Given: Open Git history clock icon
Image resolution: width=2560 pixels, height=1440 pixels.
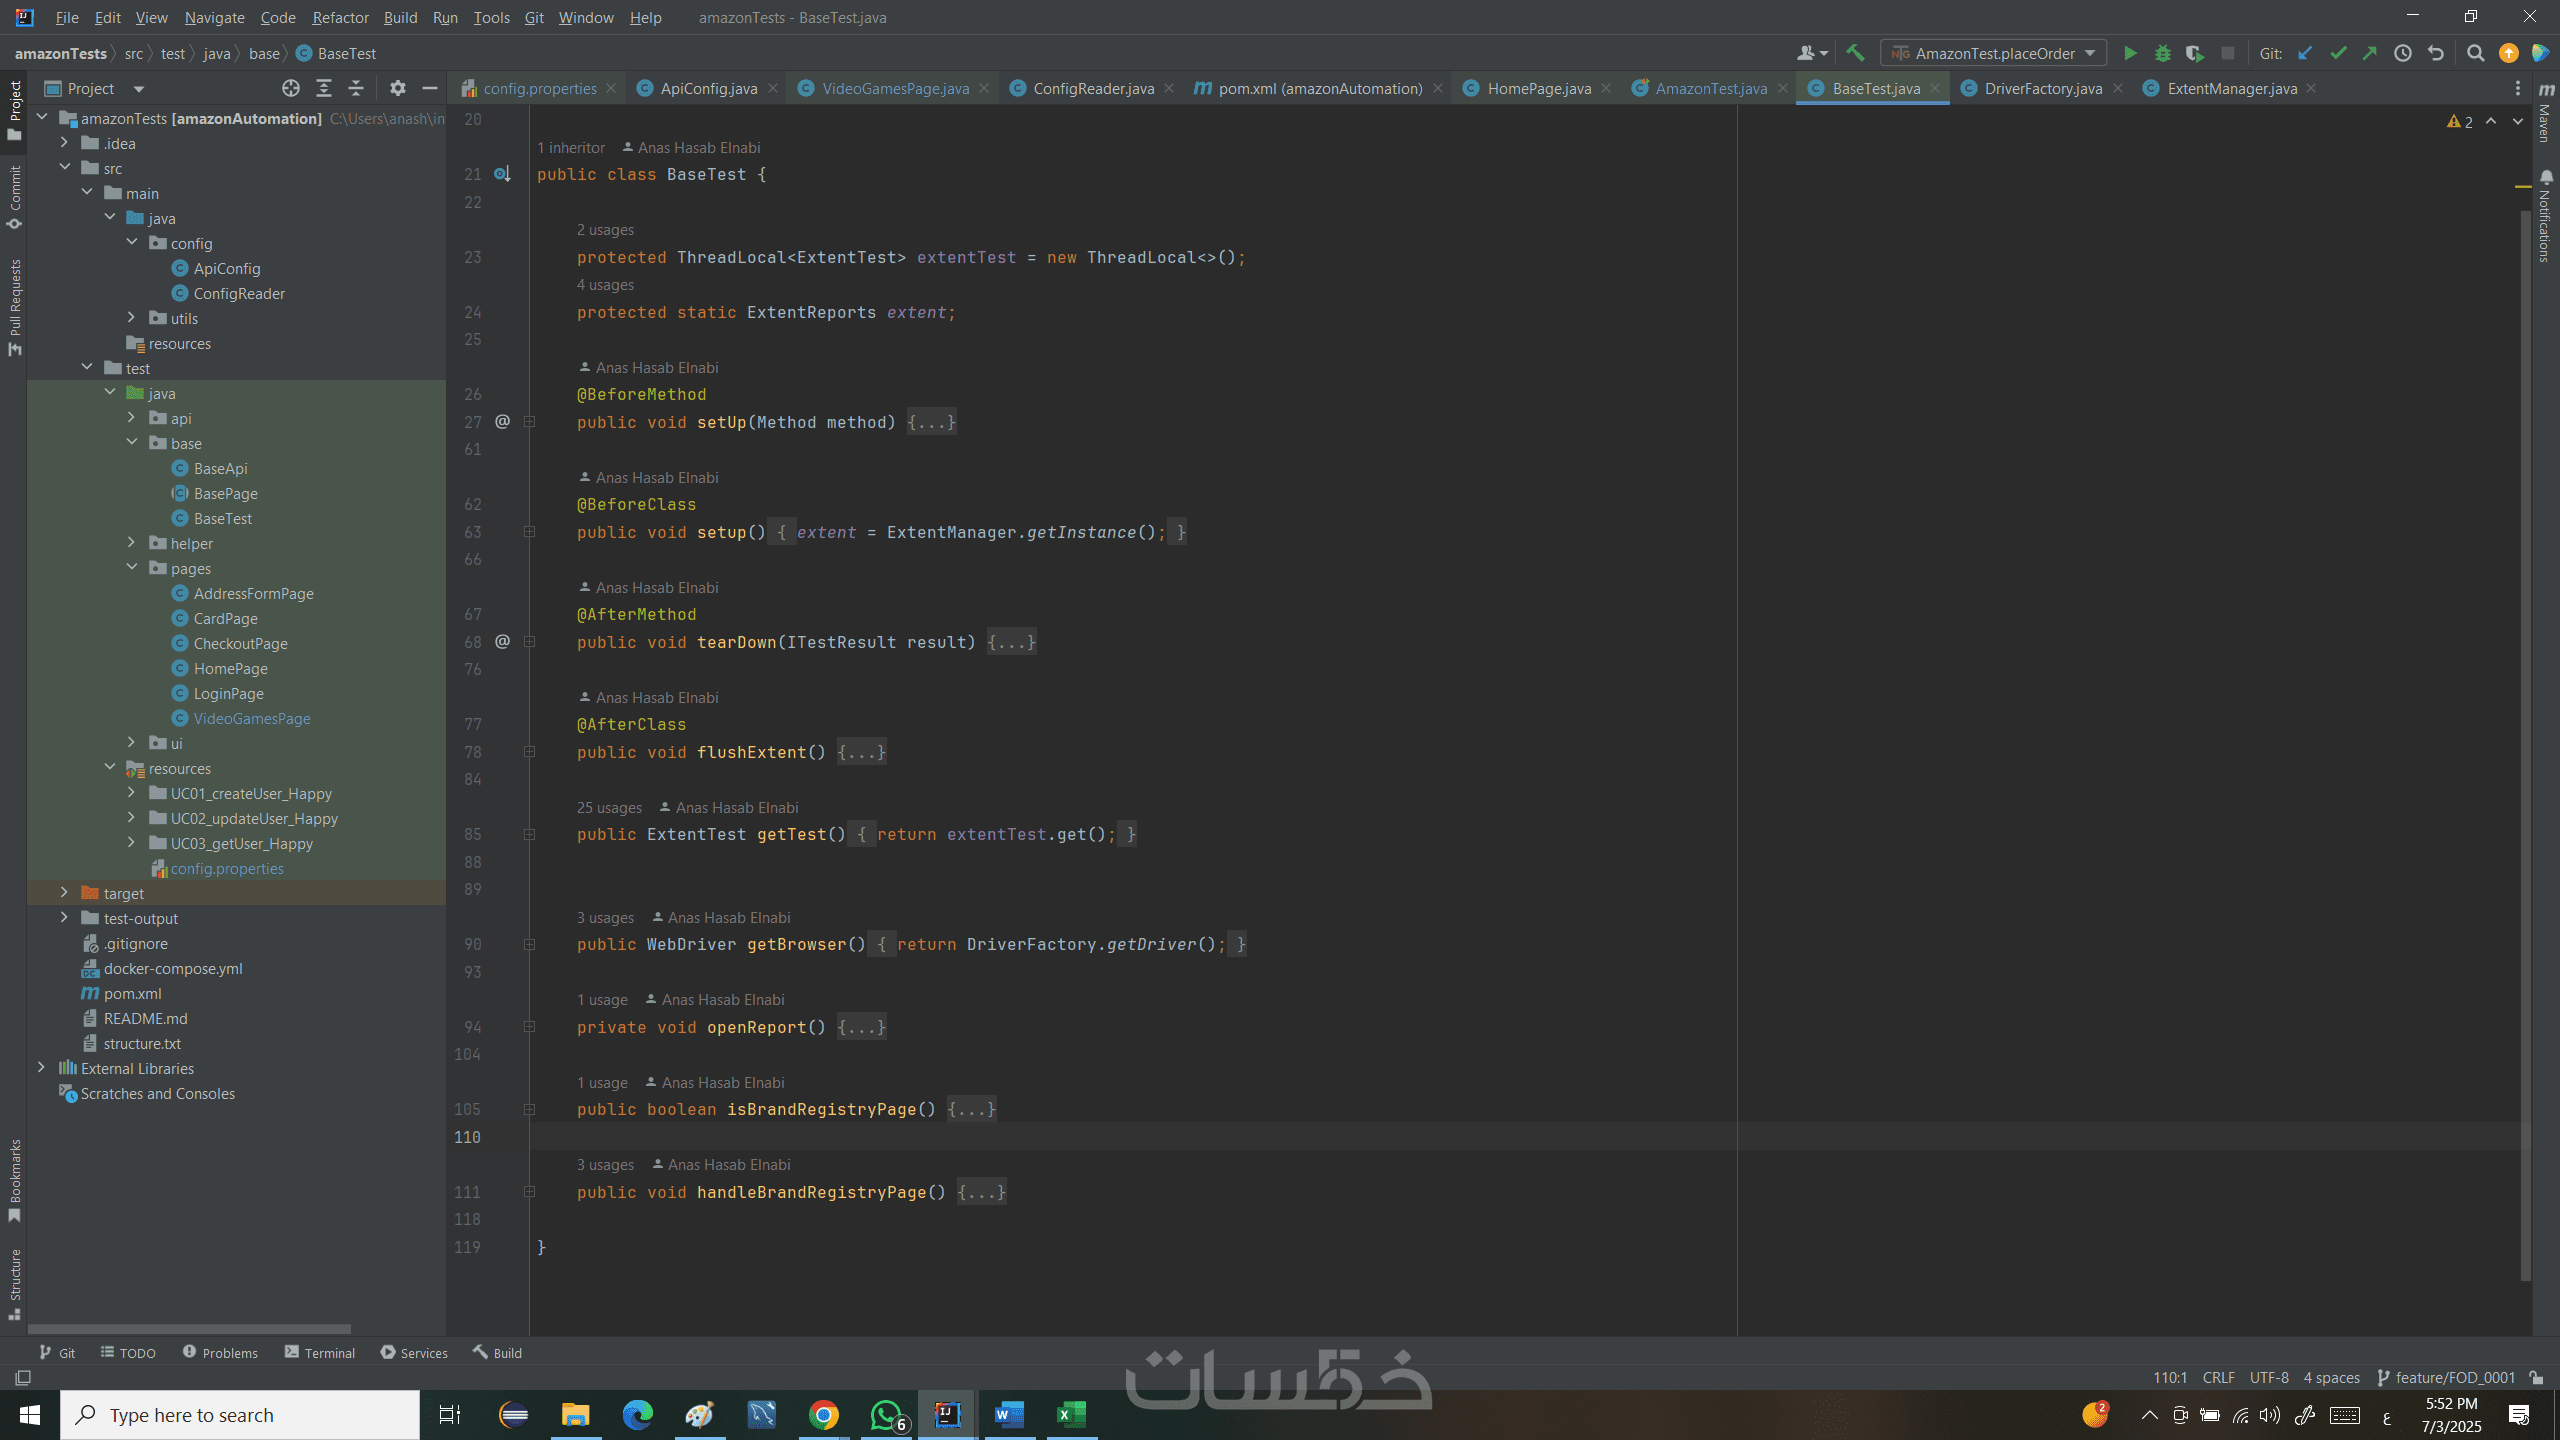Looking at the screenshot, I should click(x=2402, y=53).
